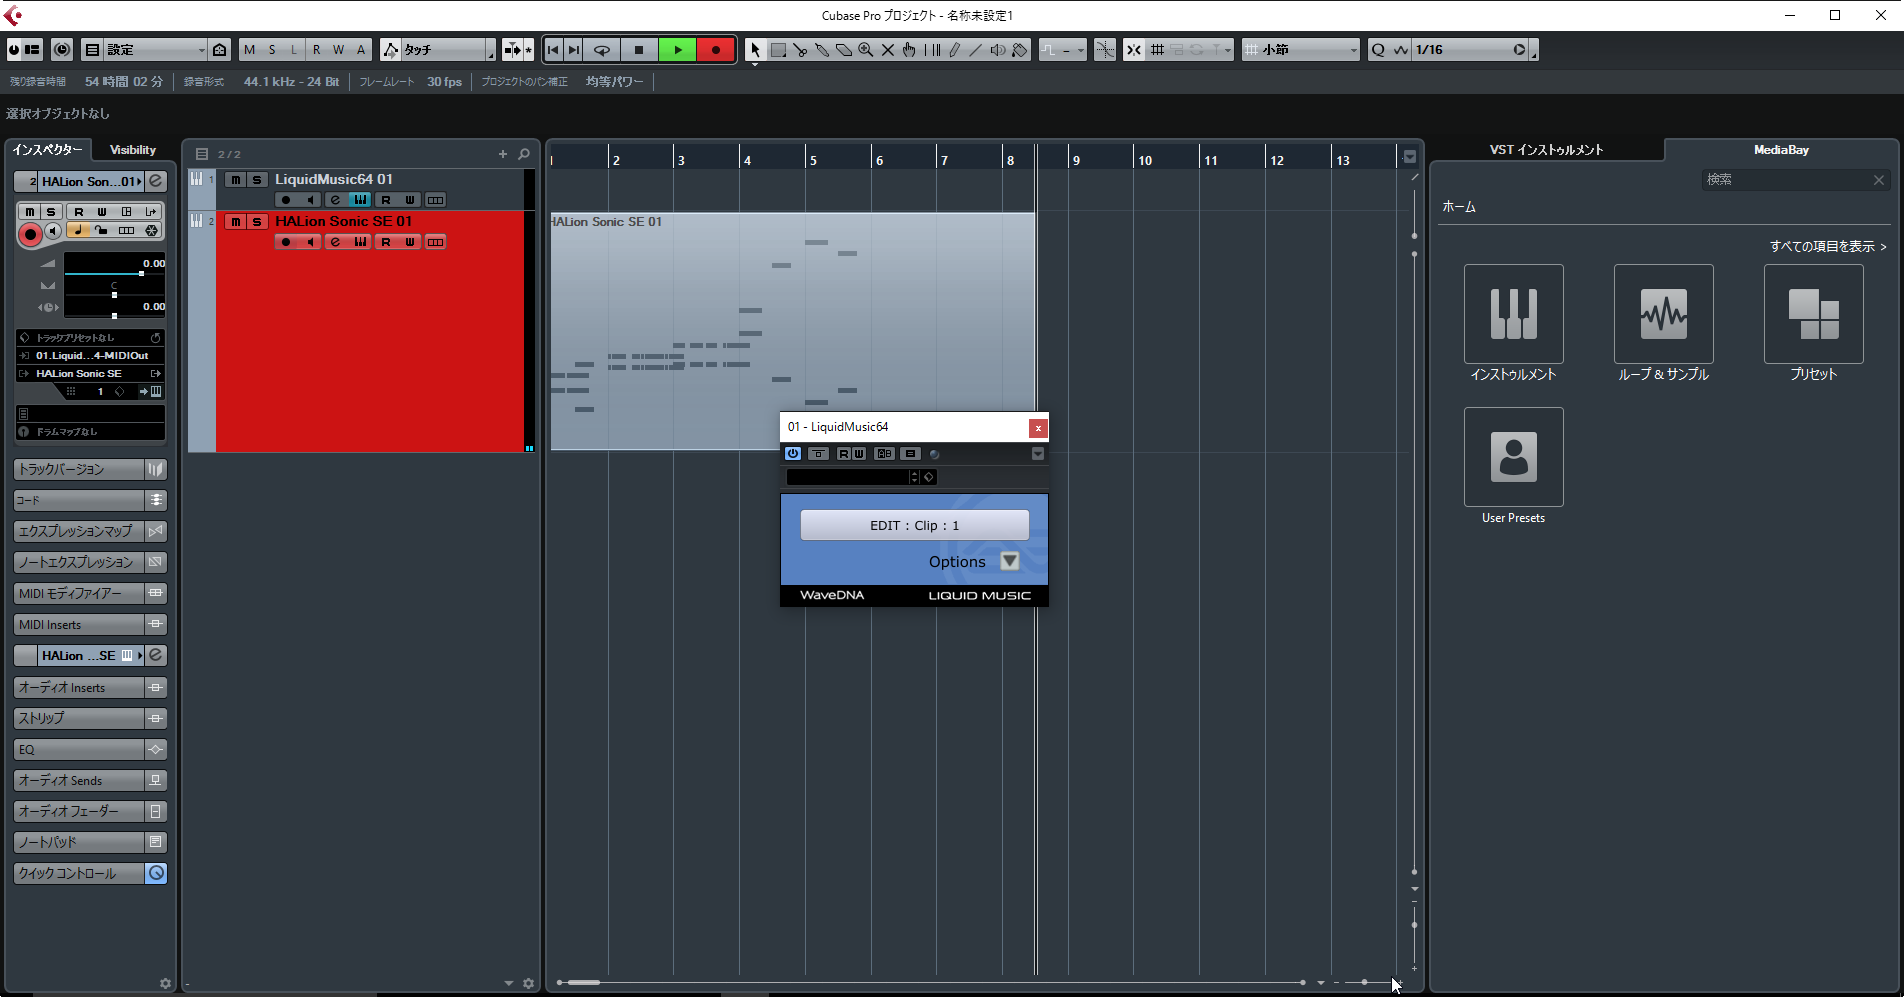This screenshot has width=1904, height=997.
Task: Mute the LiquidMusic64 01 track
Action: 236,180
